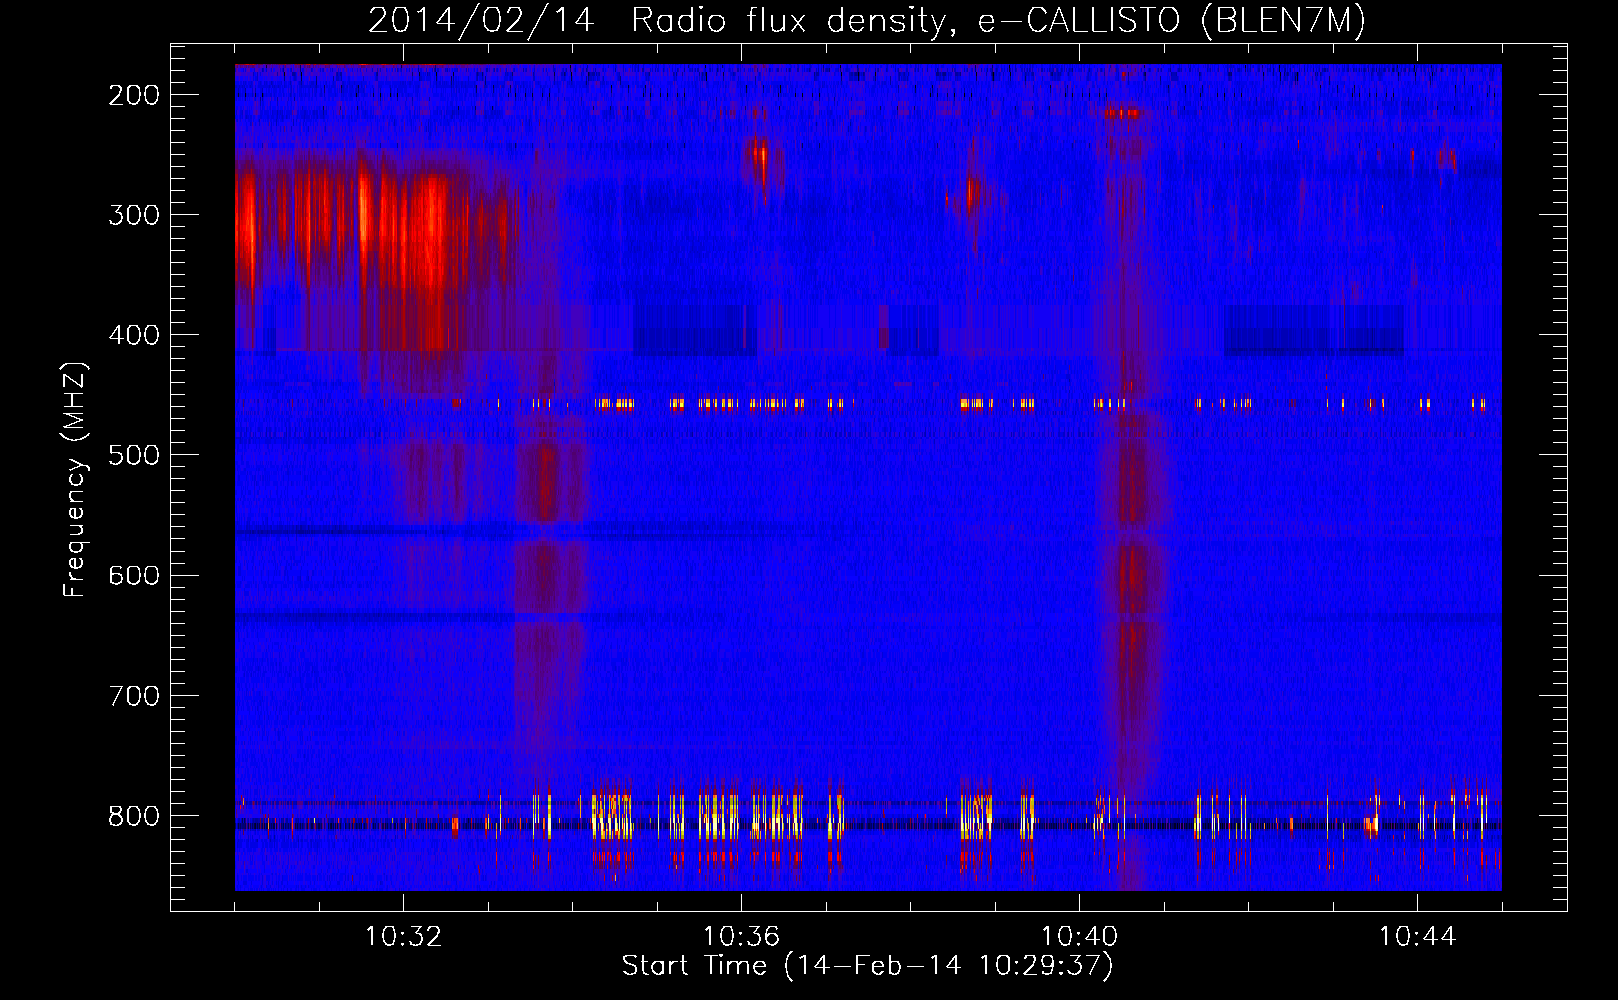Image resolution: width=1618 pixels, height=1000 pixels.
Task: Click the 200 frequency tick label
Action: (134, 95)
